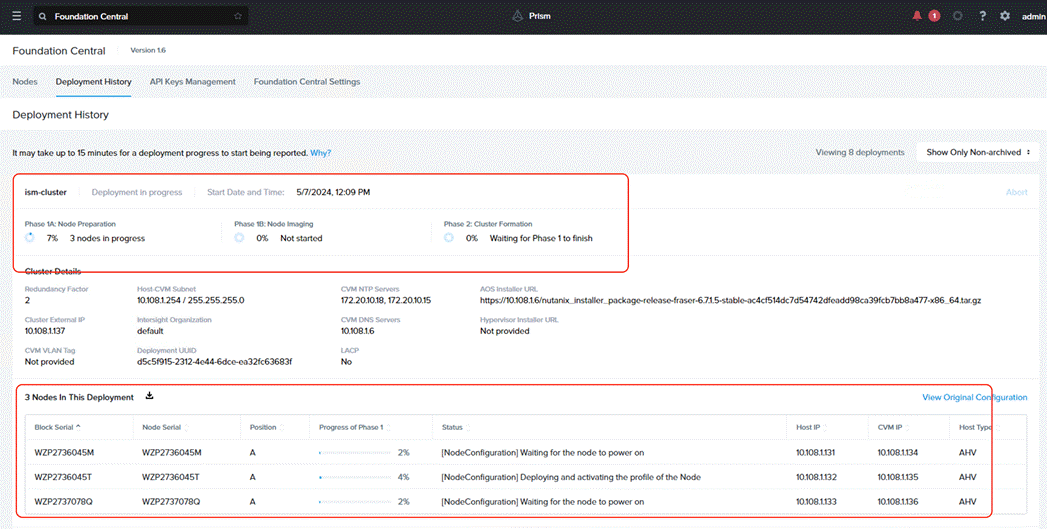Click the Viewing 8 deployments text
The width and height of the screenshot is (1047, 529).
click(860, 152)
